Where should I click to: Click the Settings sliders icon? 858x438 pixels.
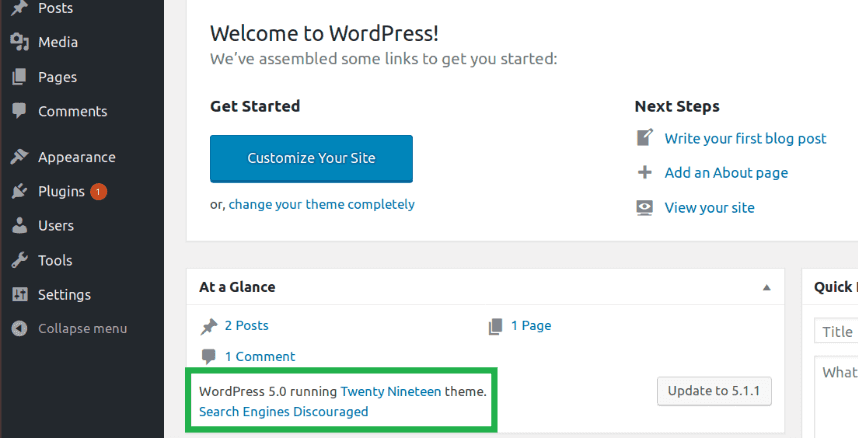click(x=19, y=295)
